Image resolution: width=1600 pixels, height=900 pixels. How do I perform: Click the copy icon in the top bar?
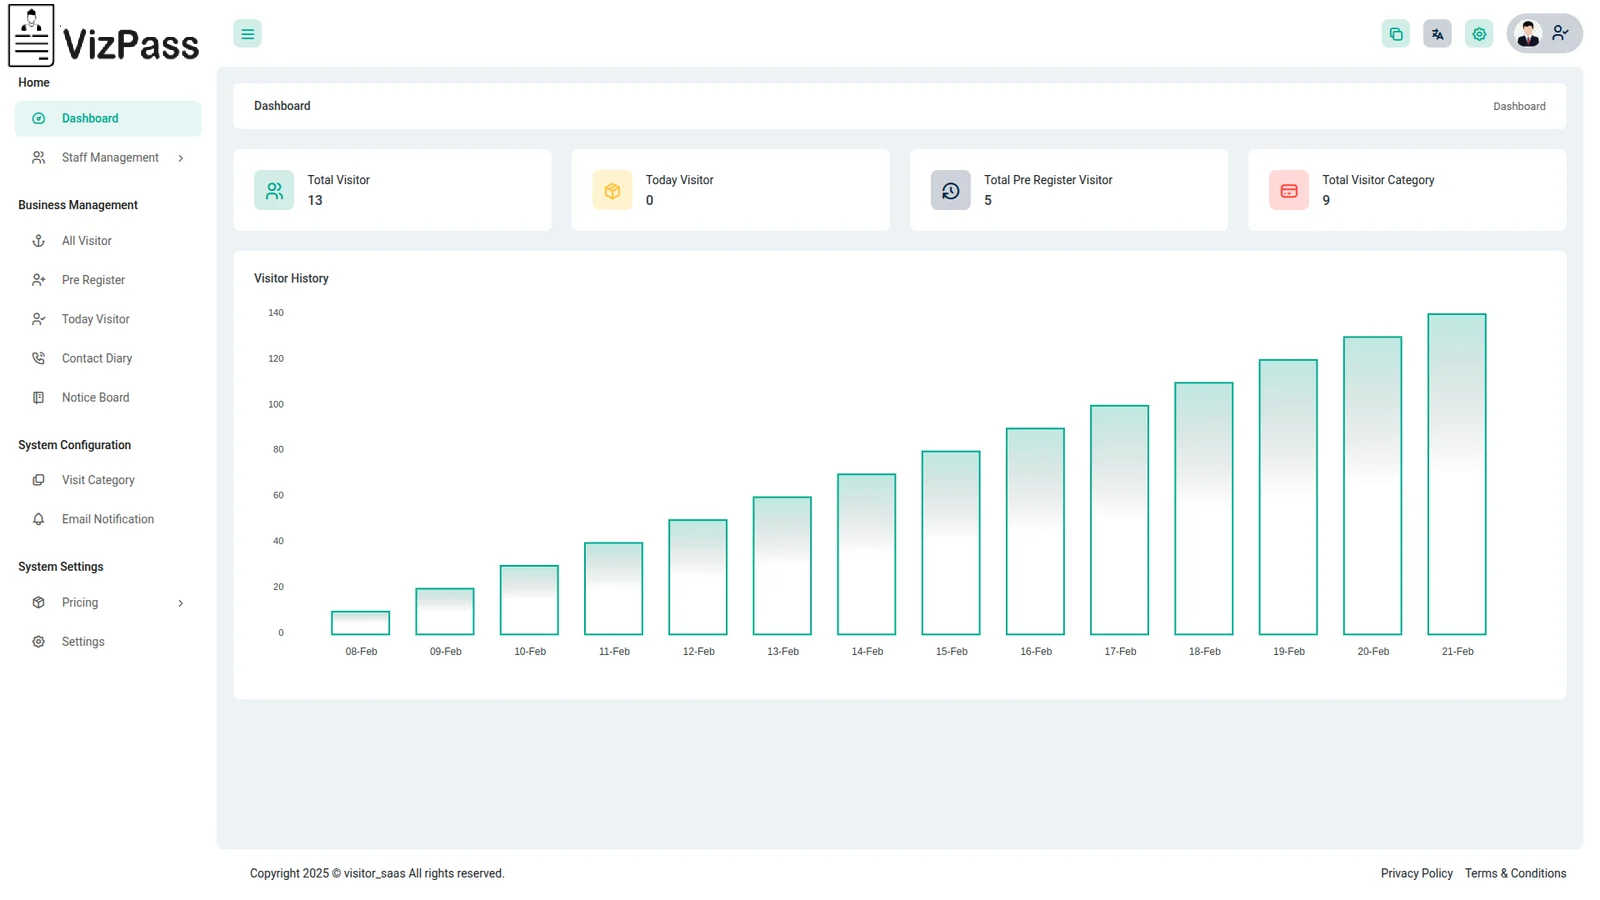click(x=1395, y=34)
